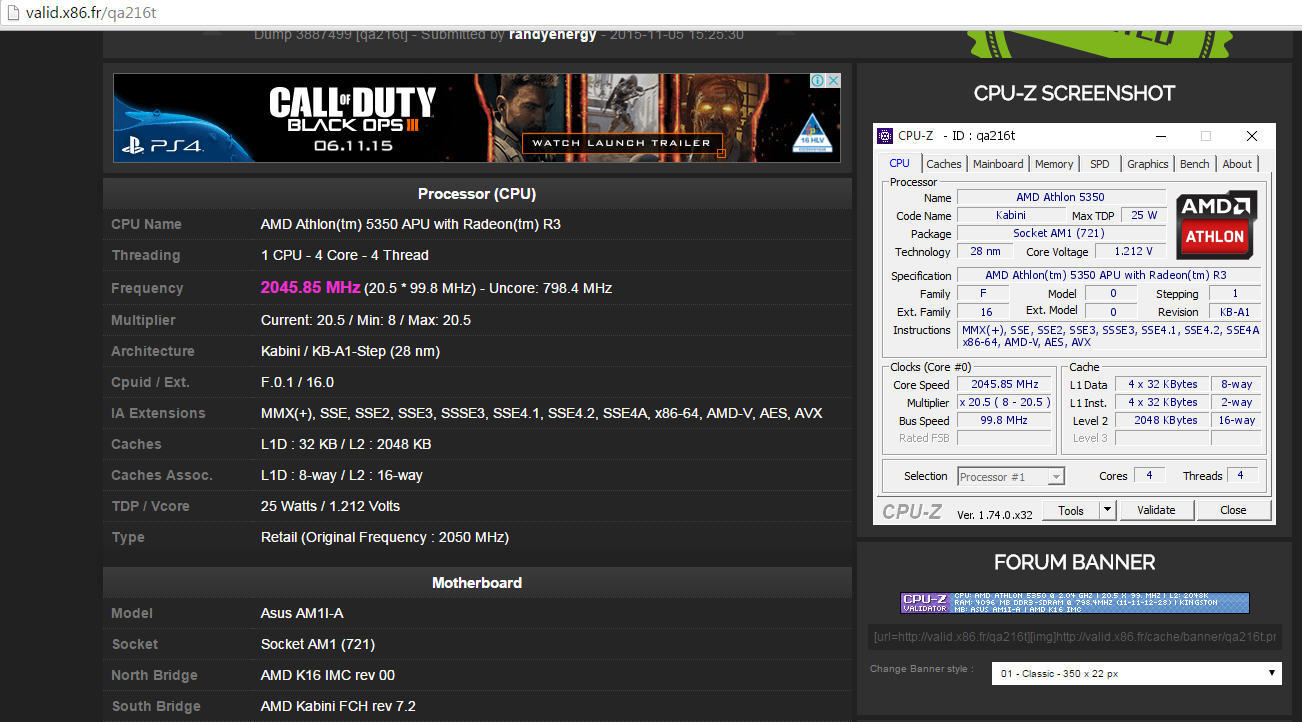Open the Processor #1 selection dropdown
This screenshot has width=1302, height=722.
click(x=1010, y=477)
